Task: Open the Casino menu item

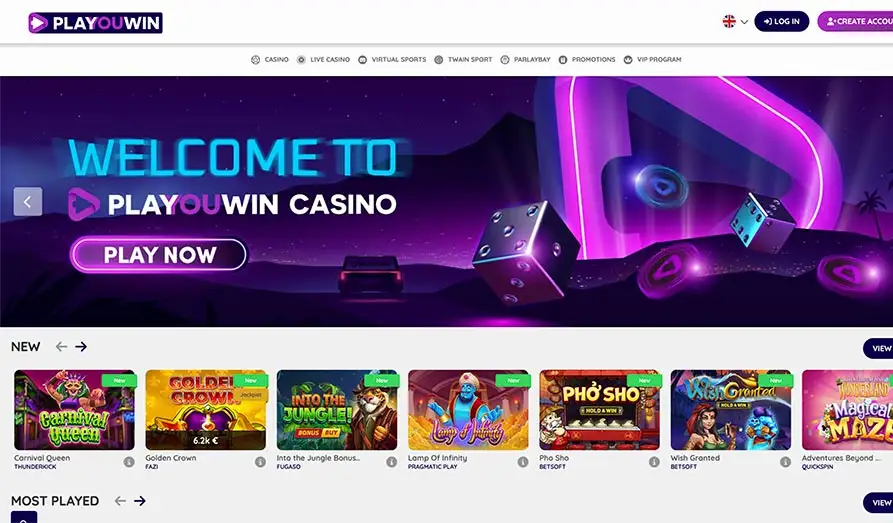Action: 270,59
